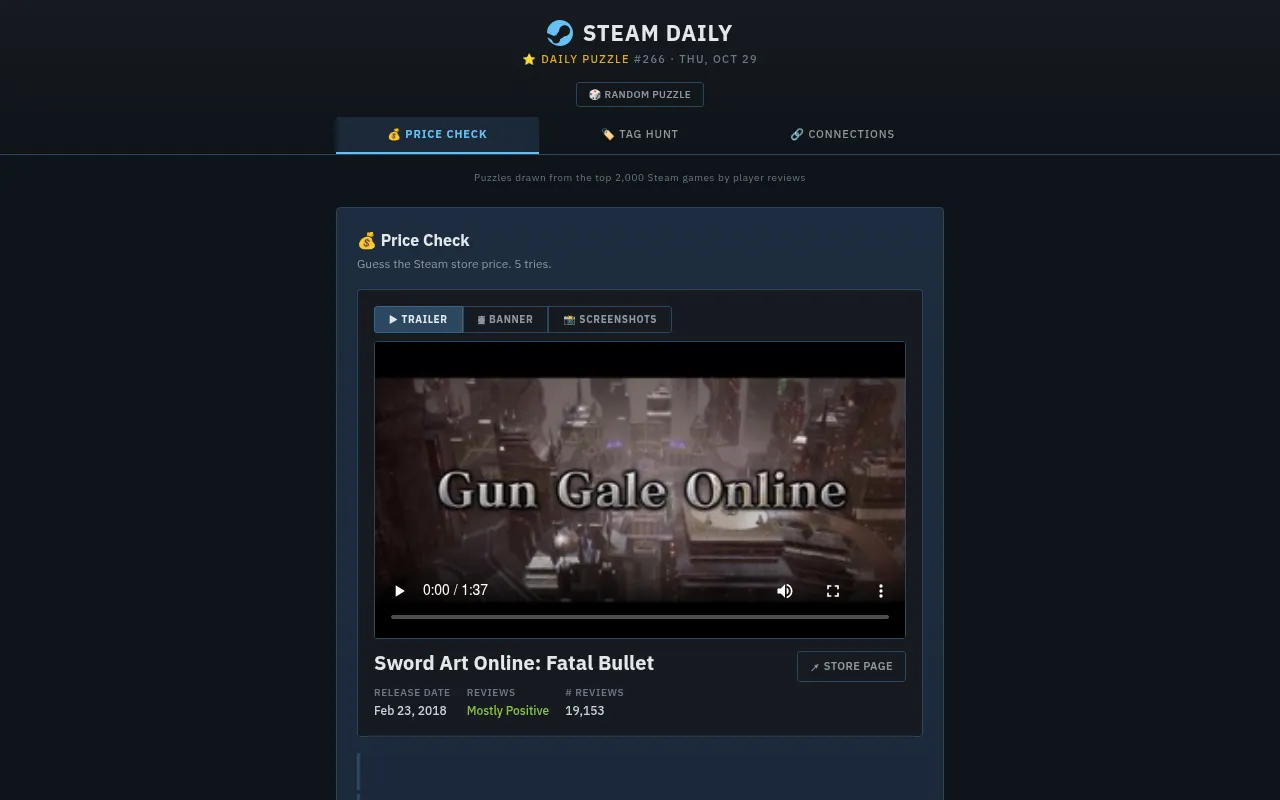The width and height of the screenshot is (1280, 800).
Task: Click the review count 19,153
Action: tap(585, 711)
